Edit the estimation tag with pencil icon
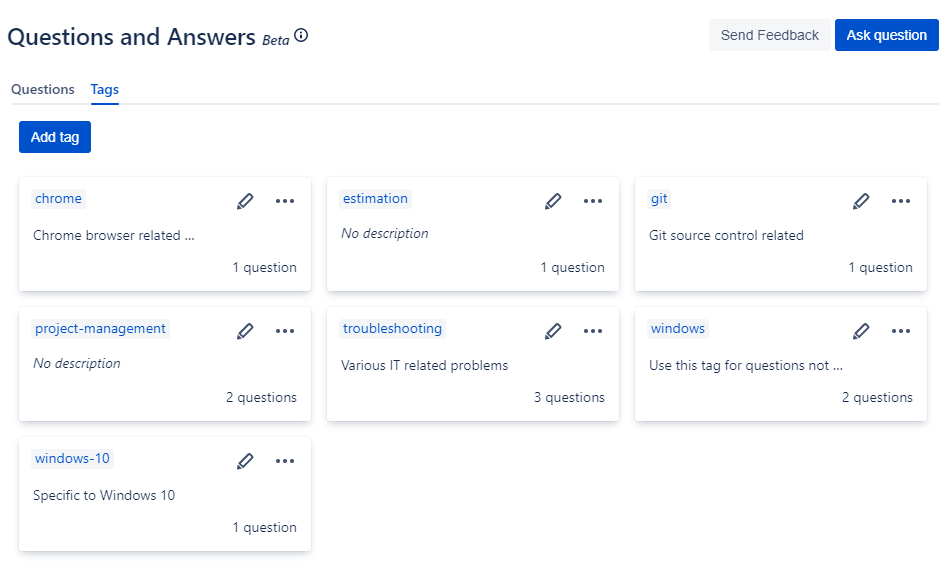This screenshot has height=567, width=947. click(553, 201)
